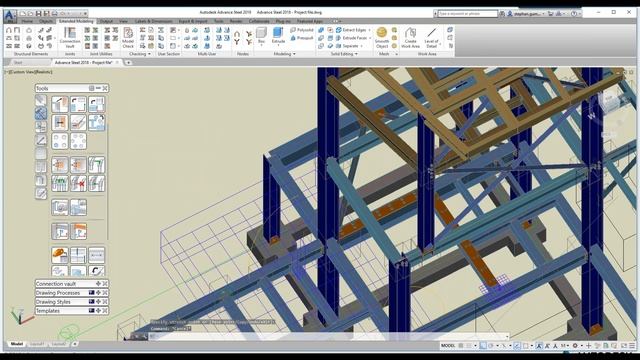640x360 pixels.
Task: Toggle the Drawing Processes auto-hide icon
Action: pyautogui.click(x=91, y=293)
